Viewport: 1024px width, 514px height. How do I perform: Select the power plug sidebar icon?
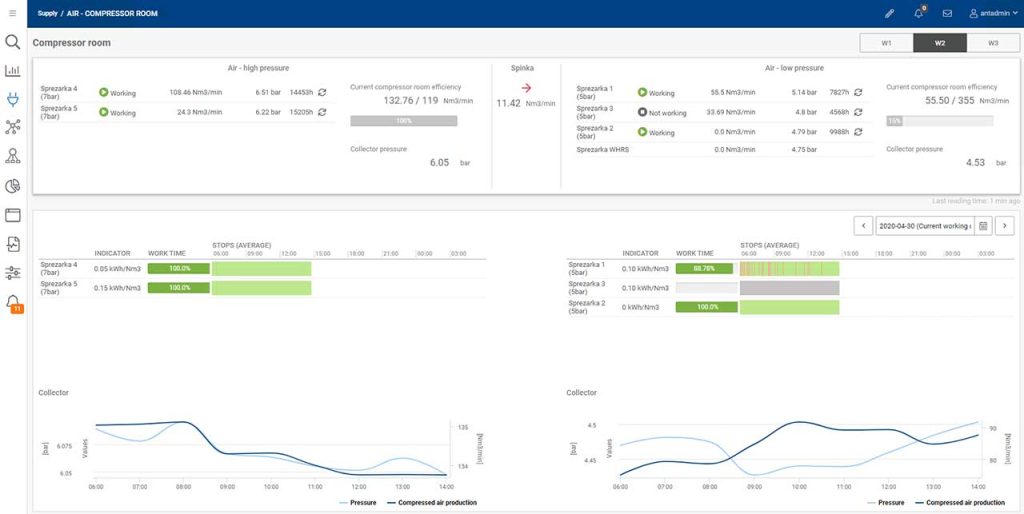(x=13, y=99)
